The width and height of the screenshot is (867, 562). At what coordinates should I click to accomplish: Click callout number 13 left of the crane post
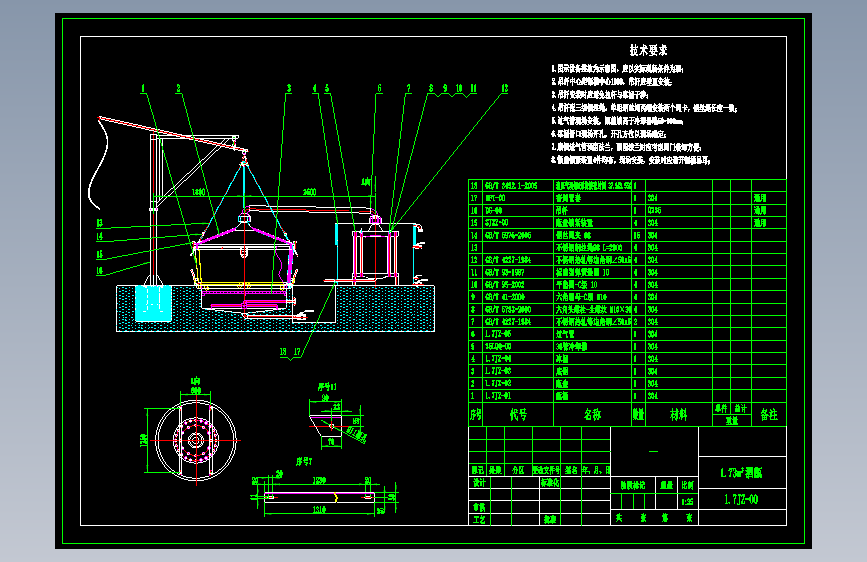(x=100, y=223)
